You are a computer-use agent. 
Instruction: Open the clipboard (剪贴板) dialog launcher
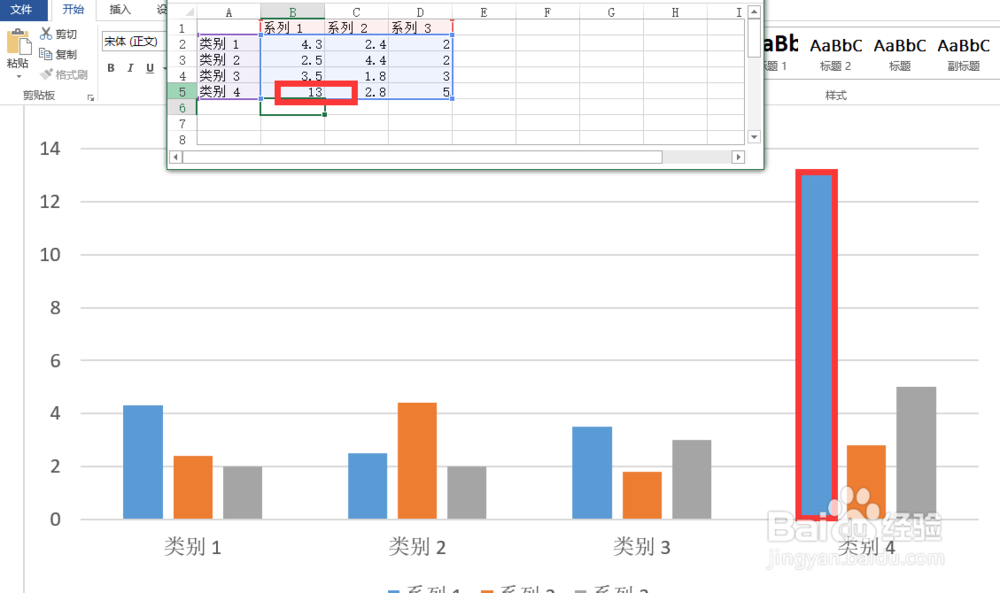tap(91, 98)
